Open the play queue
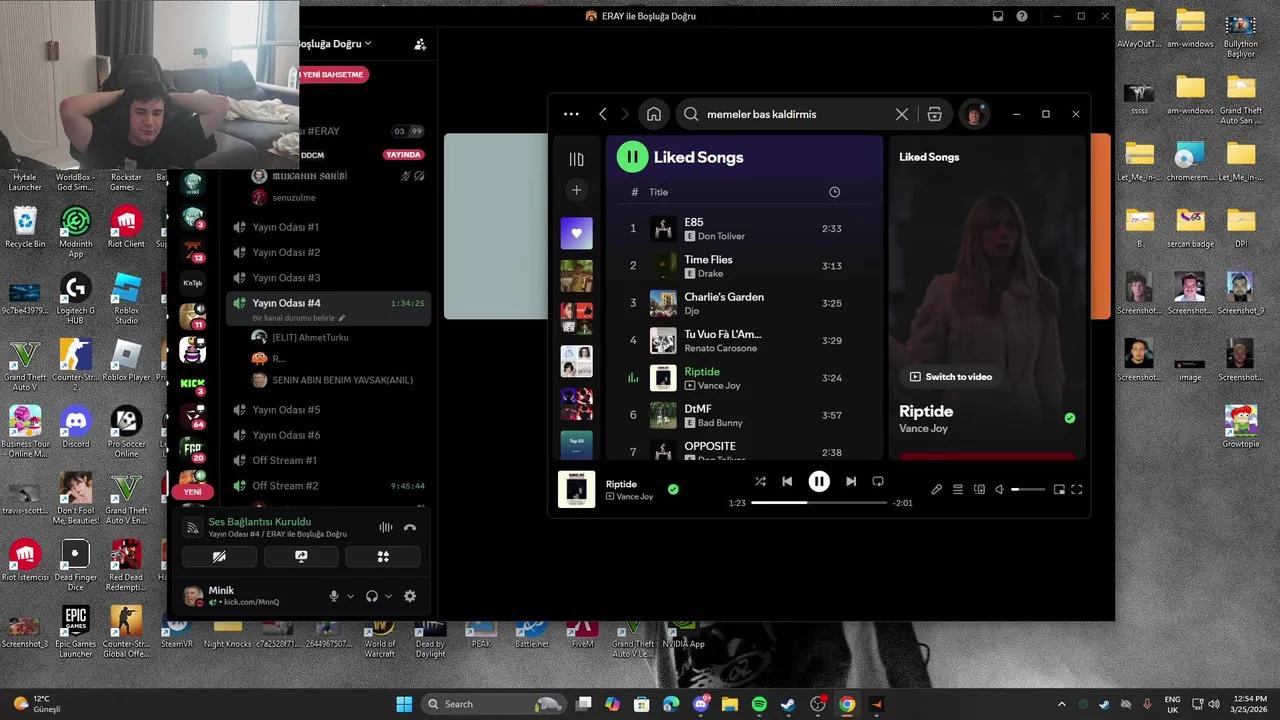 pos(958,489)
